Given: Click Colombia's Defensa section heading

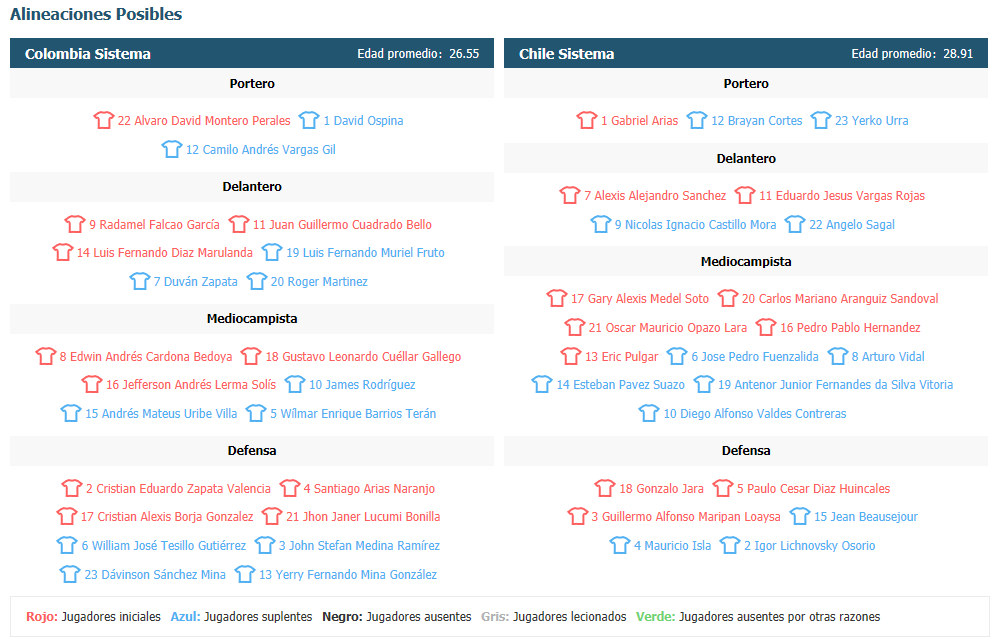Looking at the screenshot, I should click(252, 450).
